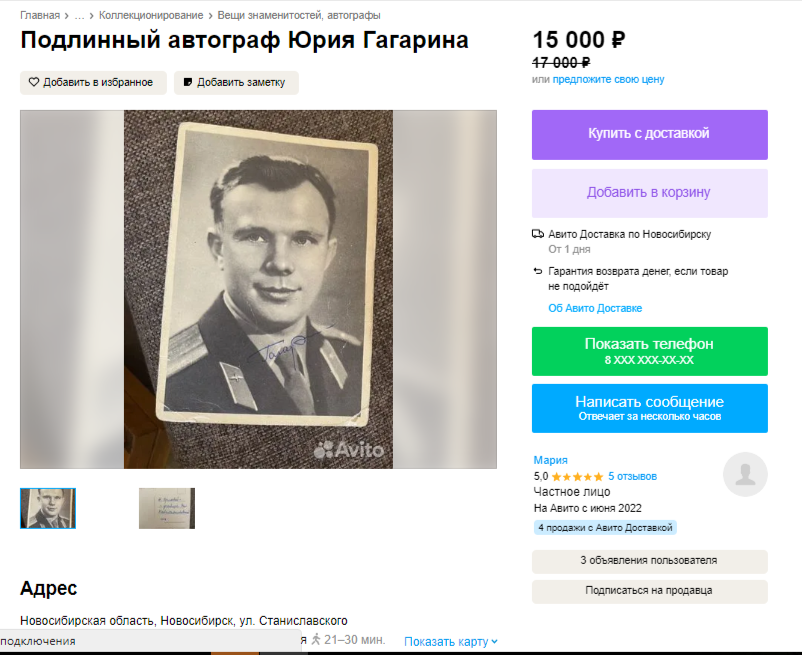Click the note icon on Add note button

(x=188, y=82)
